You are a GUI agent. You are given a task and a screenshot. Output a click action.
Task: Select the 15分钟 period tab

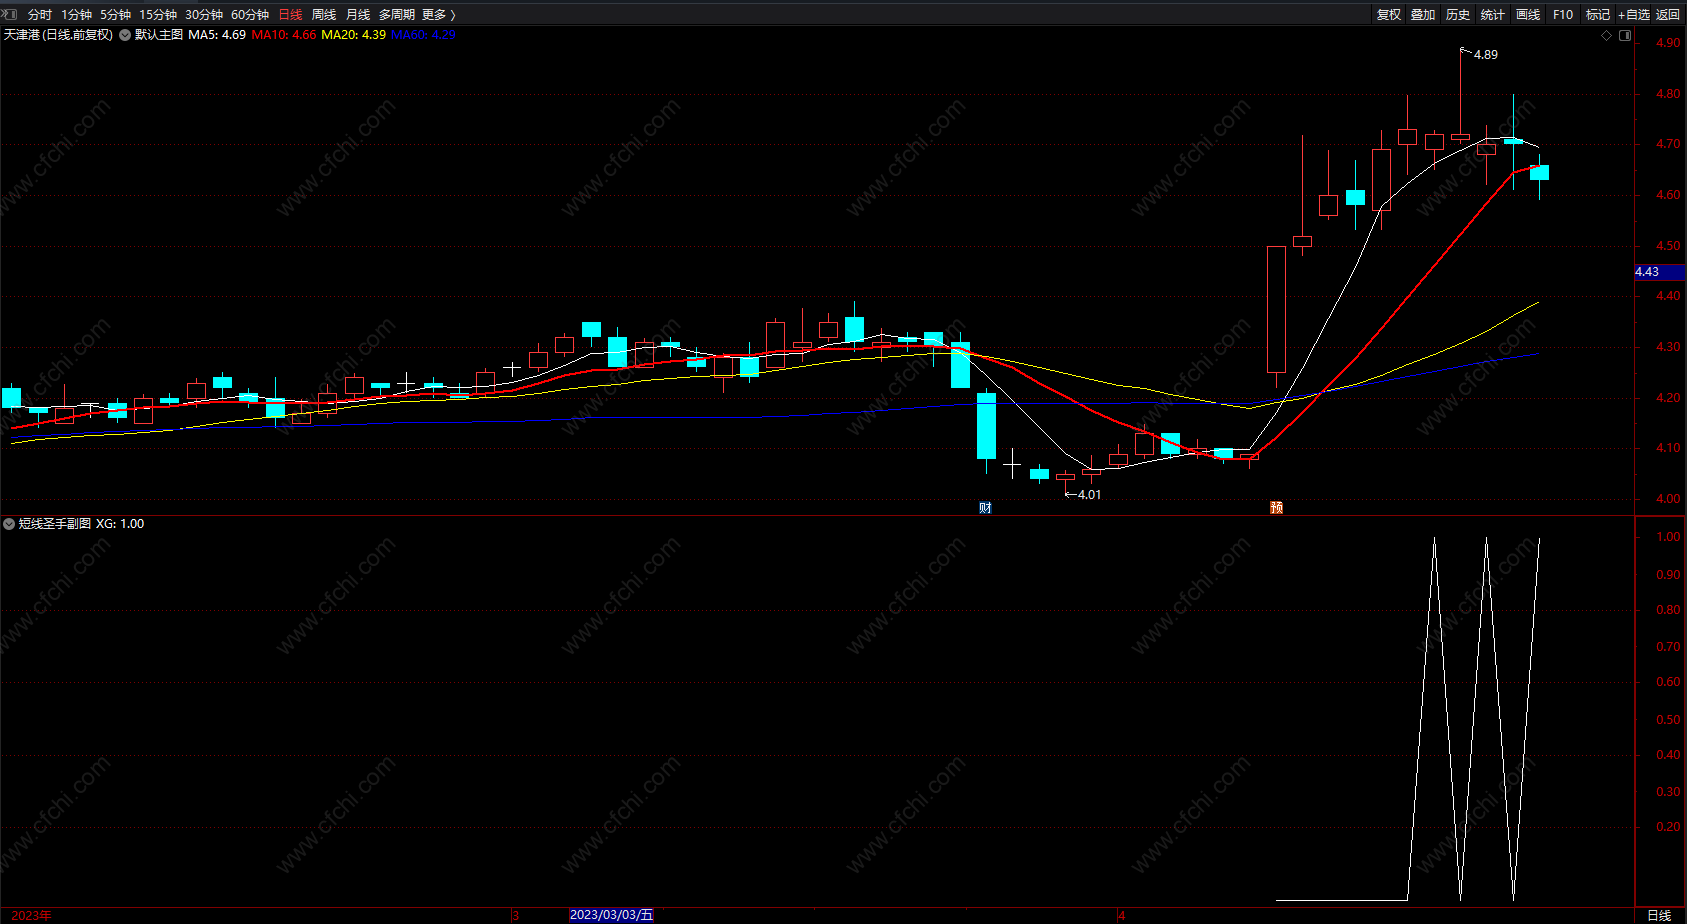coord(158,15)
